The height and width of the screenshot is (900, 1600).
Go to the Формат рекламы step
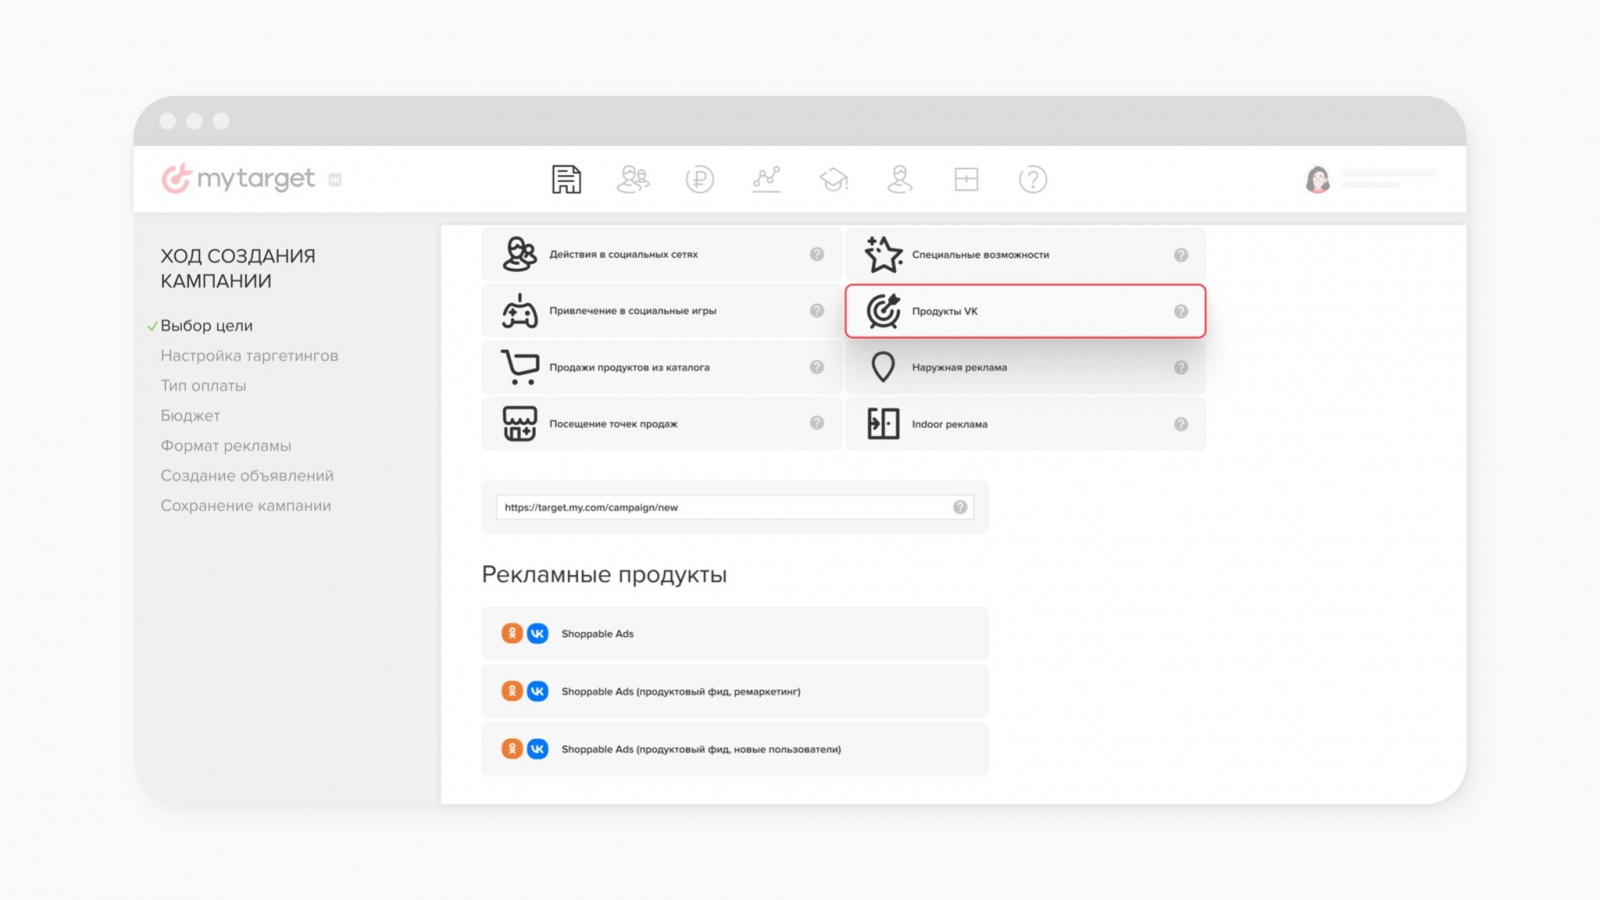226,446
